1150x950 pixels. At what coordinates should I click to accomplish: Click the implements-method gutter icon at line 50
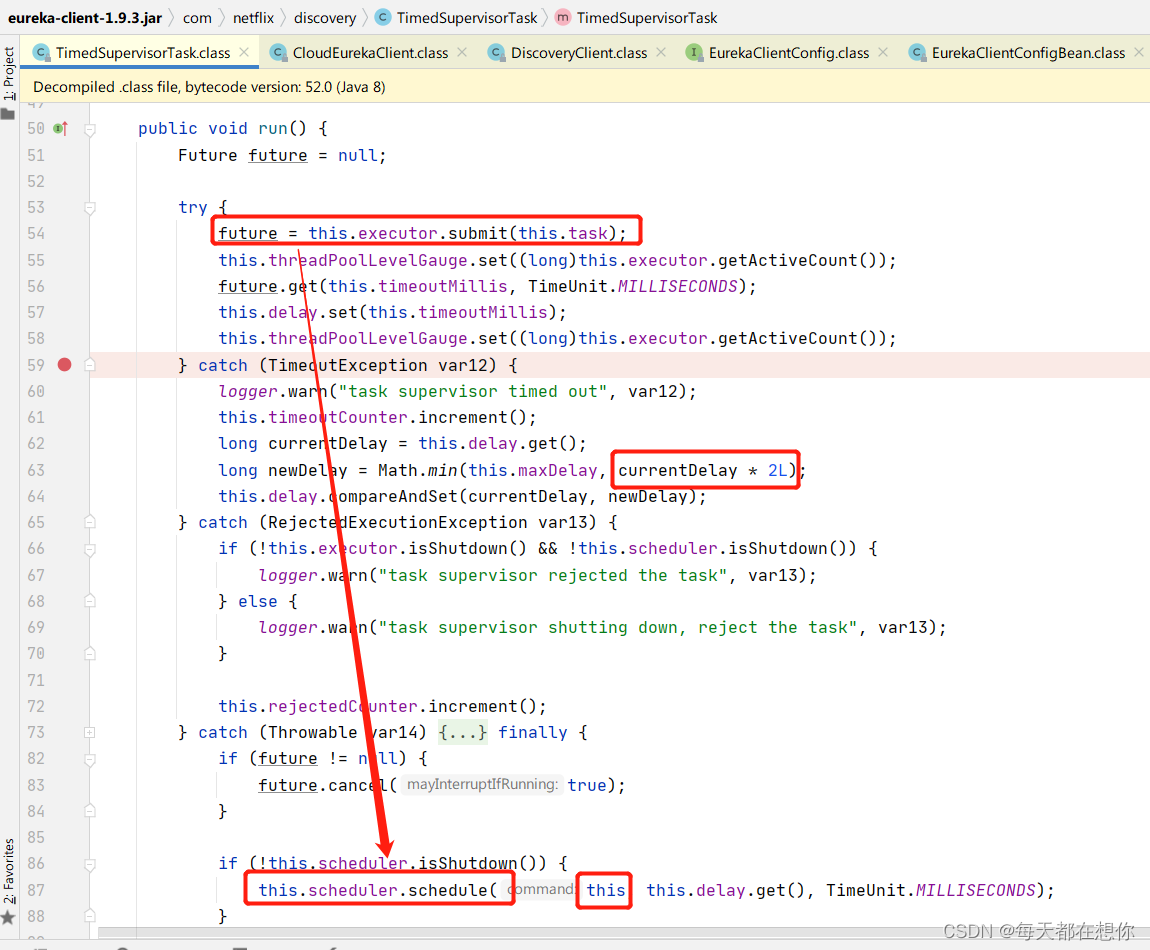[61, 128]
